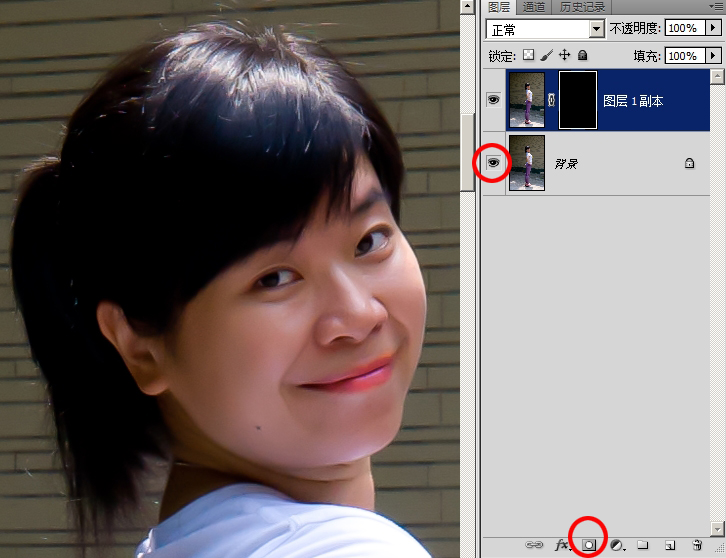Click the mask link chain icon

tap(551, 100)
